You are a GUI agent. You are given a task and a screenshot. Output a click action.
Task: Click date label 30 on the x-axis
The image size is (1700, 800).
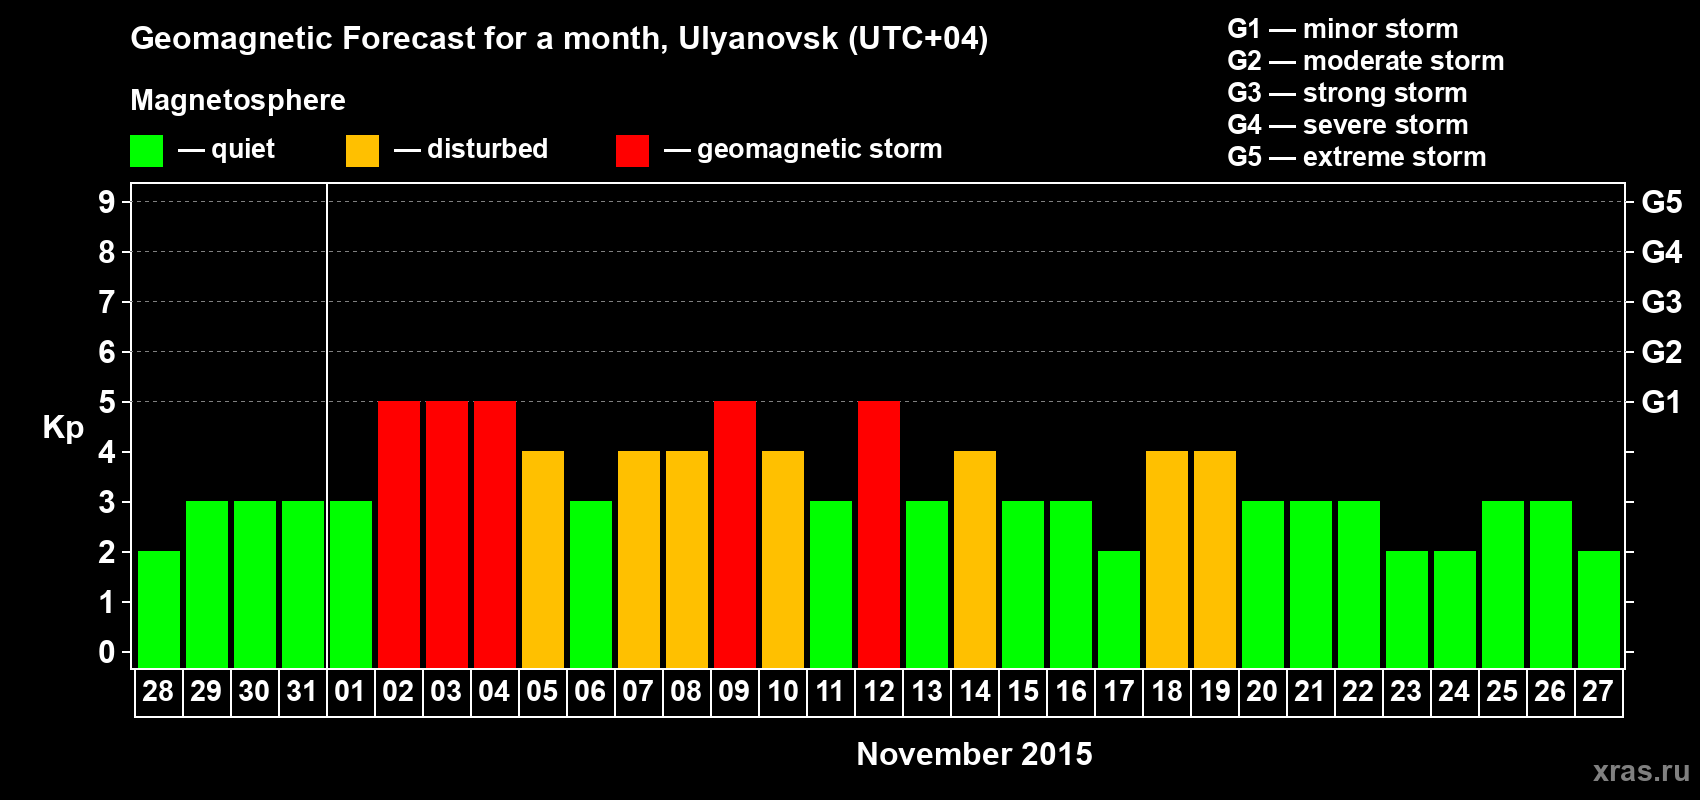coord(254,691)
